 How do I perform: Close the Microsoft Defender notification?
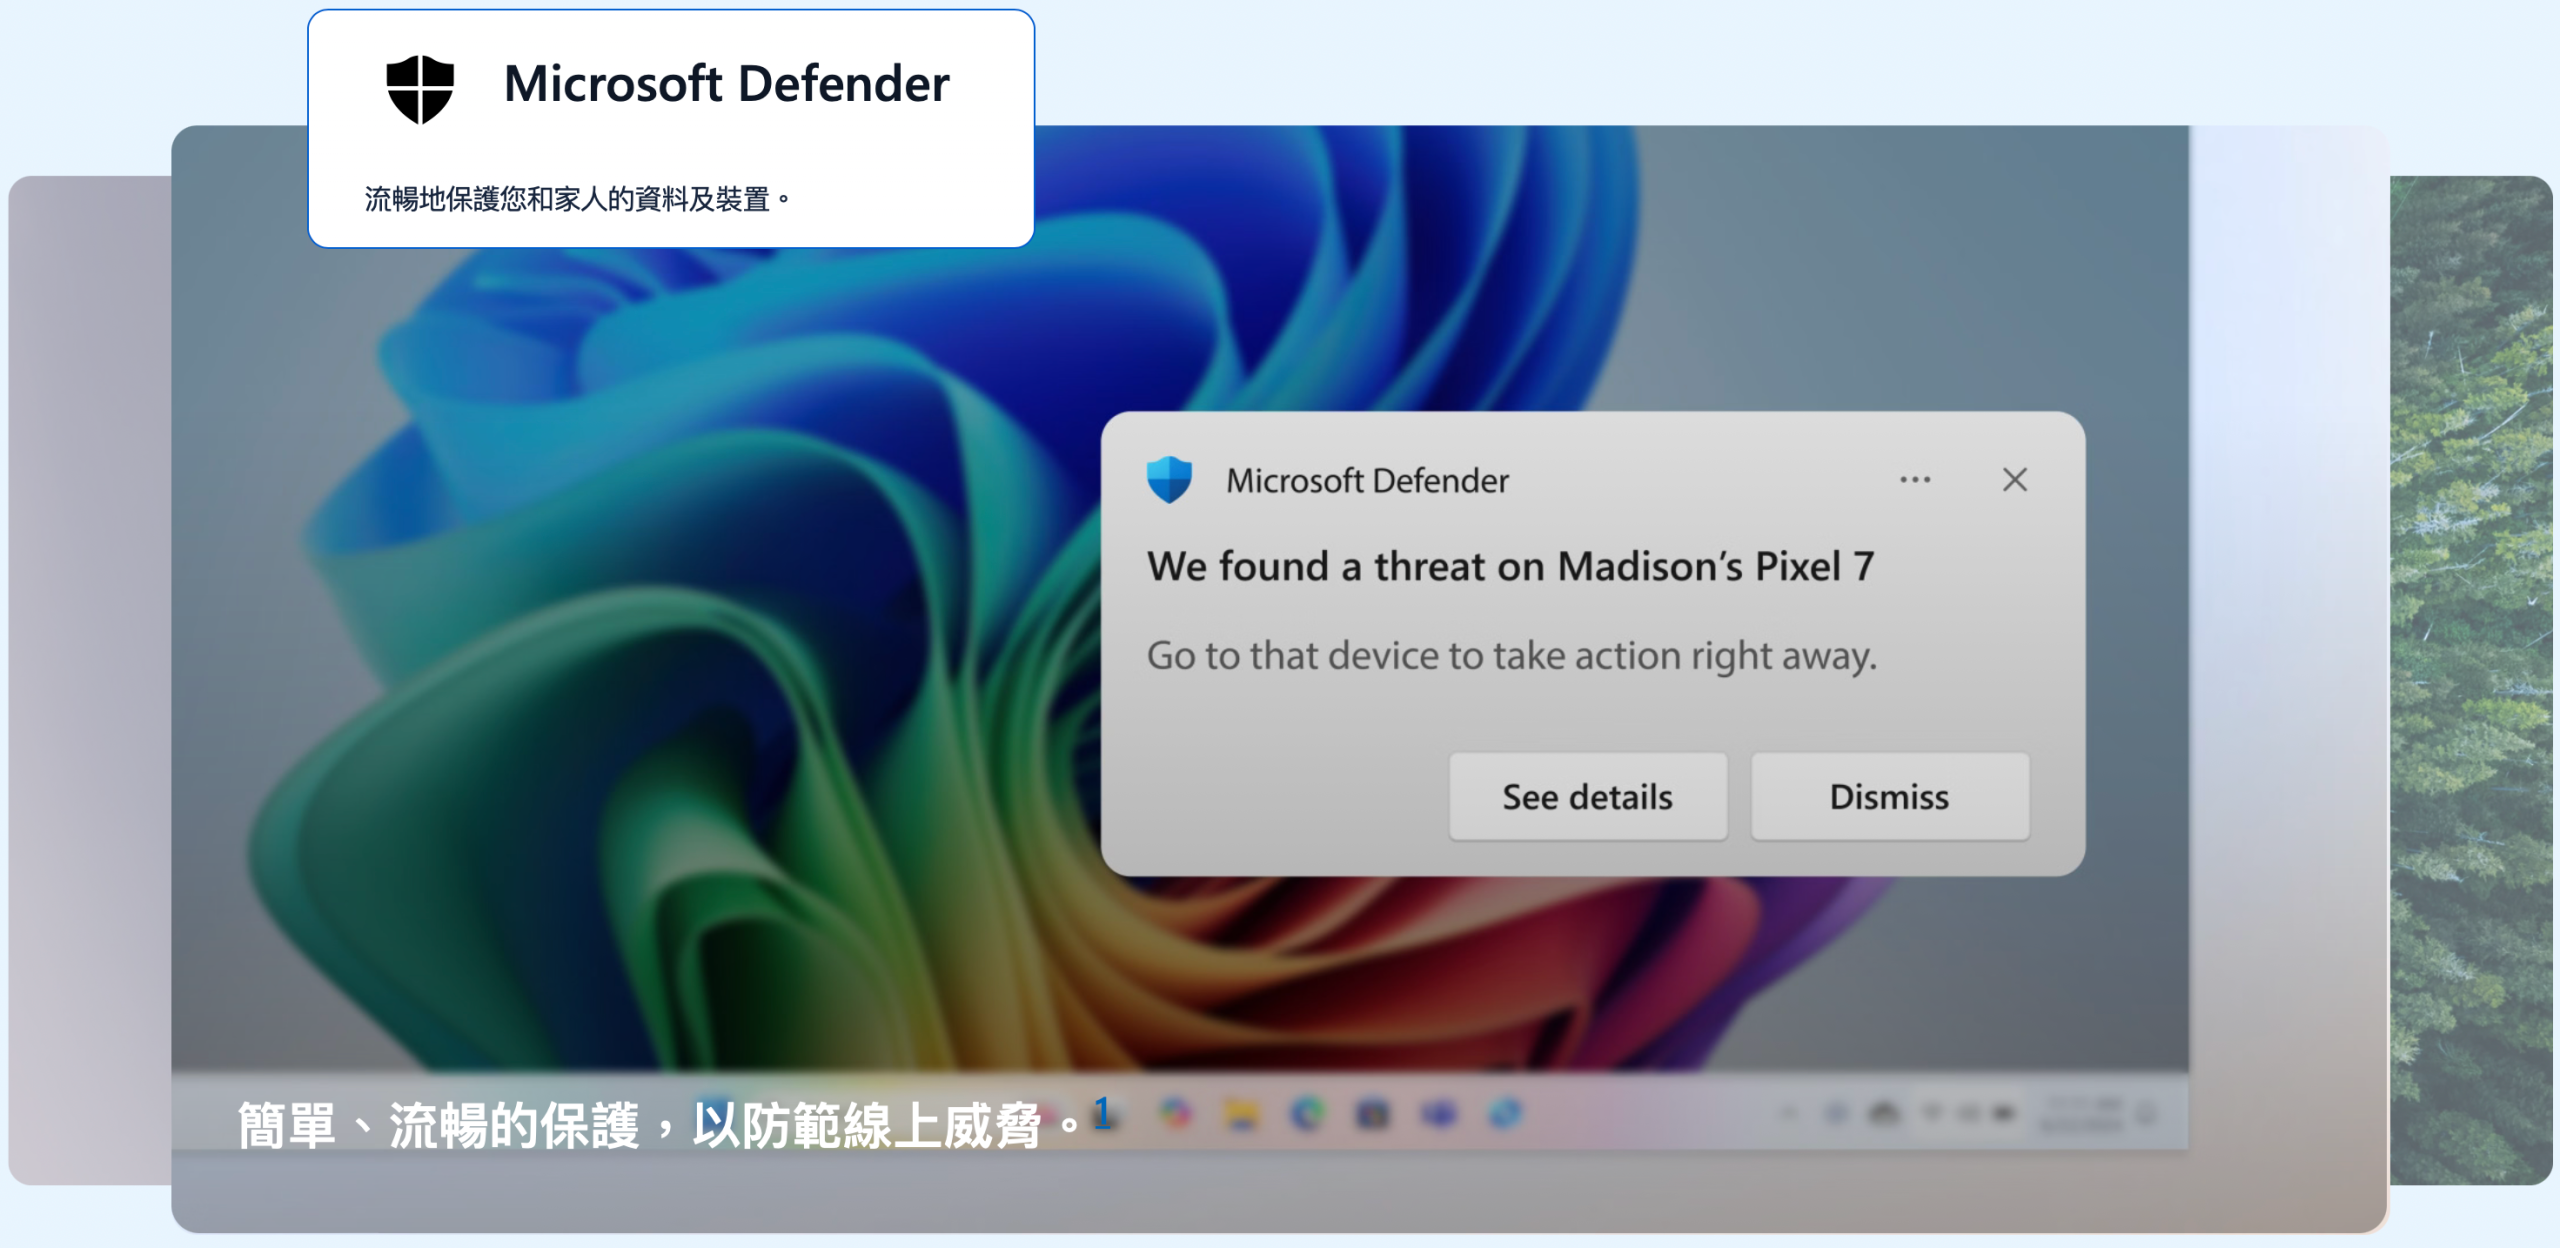(2015, 480)
